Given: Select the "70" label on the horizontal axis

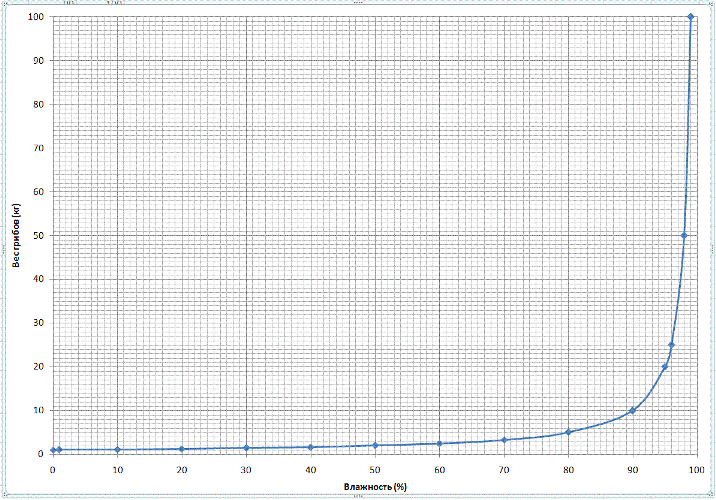Looking at the screenshot, I should (504, 470).
